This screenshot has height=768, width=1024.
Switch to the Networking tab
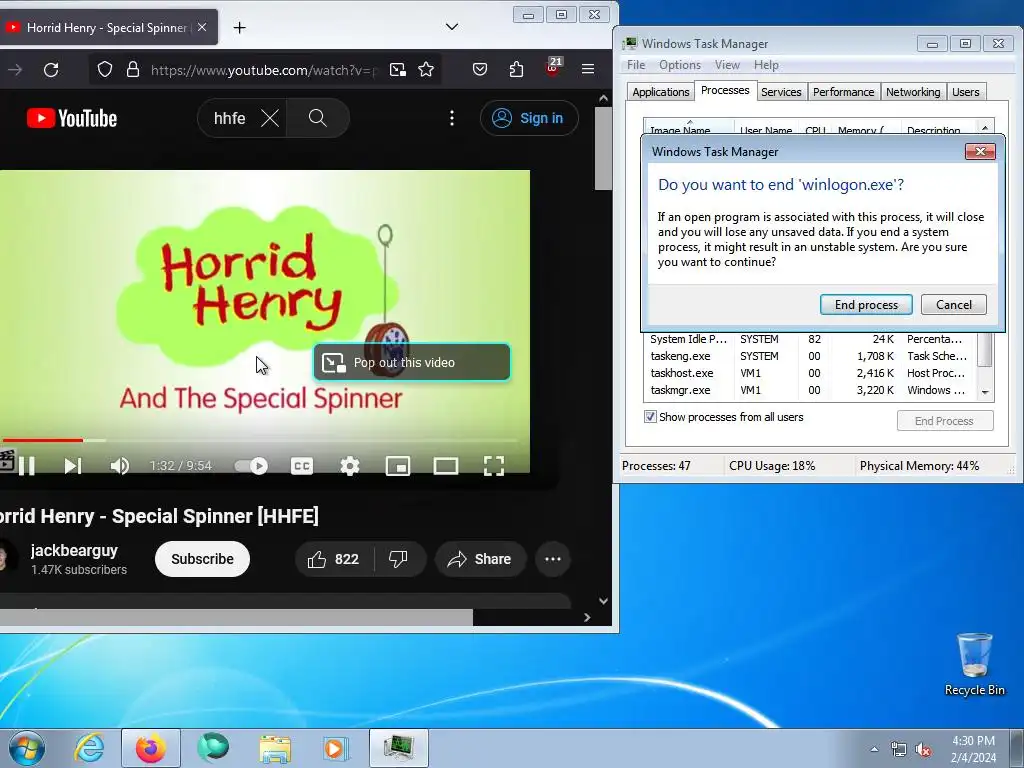click(913, 92)
